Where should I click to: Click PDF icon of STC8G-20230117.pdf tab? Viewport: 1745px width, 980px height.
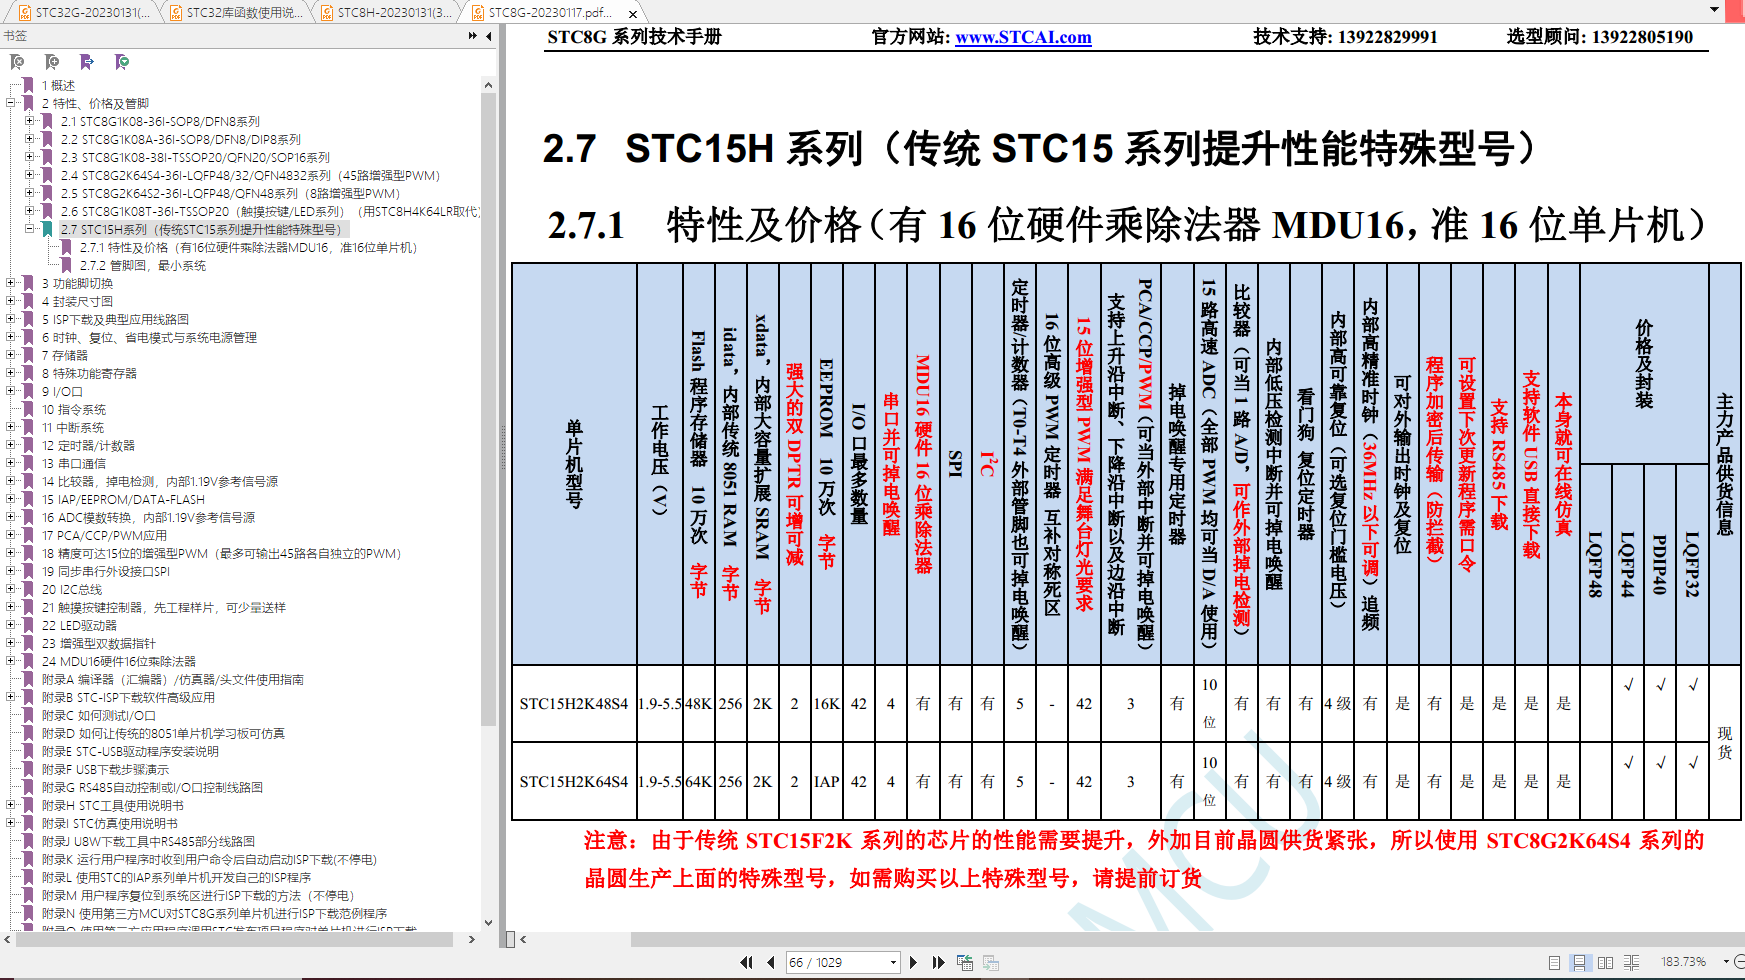click(477, 13)
